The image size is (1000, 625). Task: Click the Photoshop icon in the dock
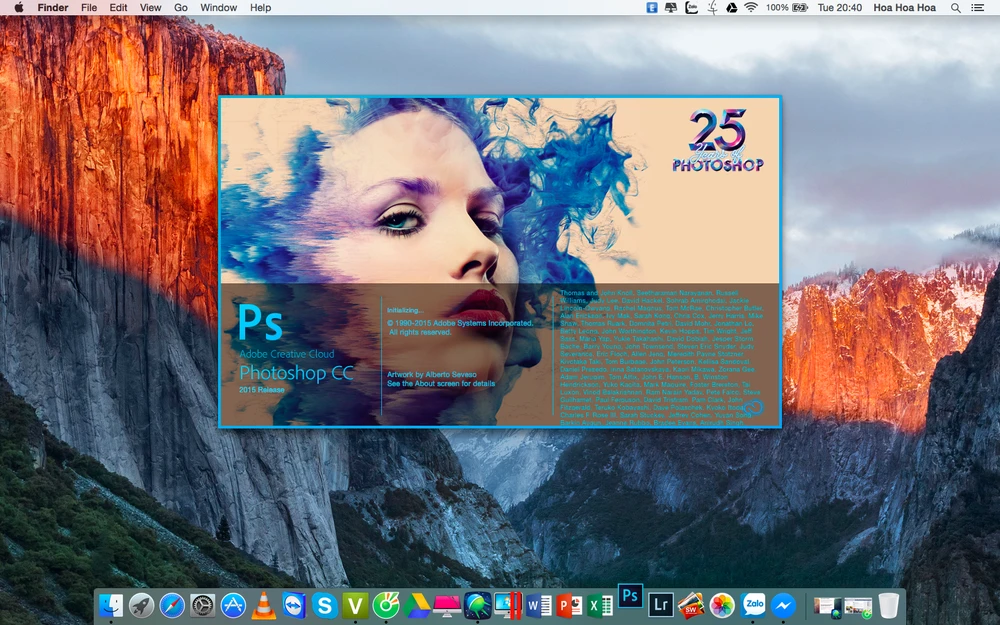click(630, 596)
